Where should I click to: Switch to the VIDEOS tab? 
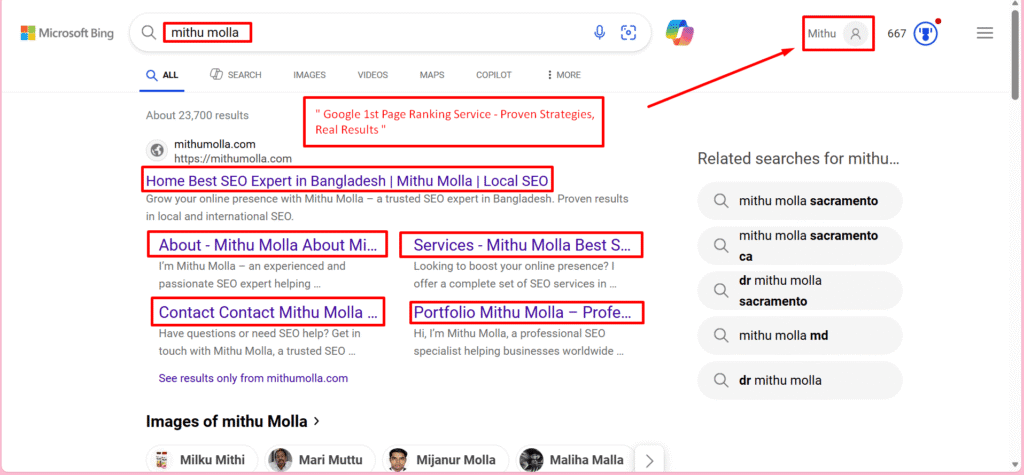373,75
